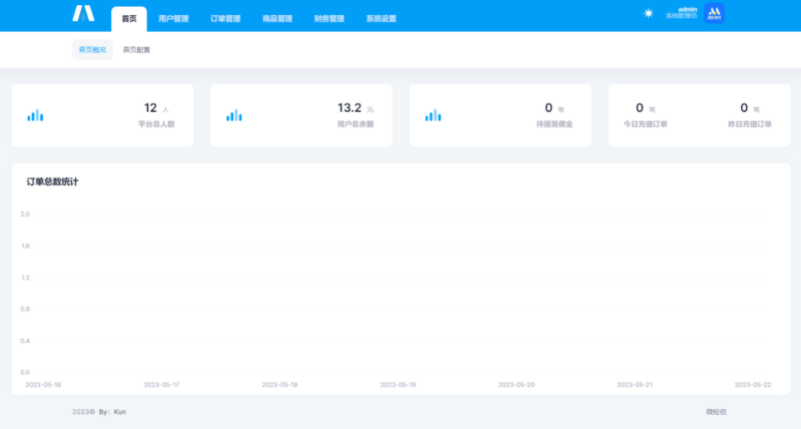The image size is (801, 429).
Task: Open the admin avatar menu
Action: coord(714,14)
